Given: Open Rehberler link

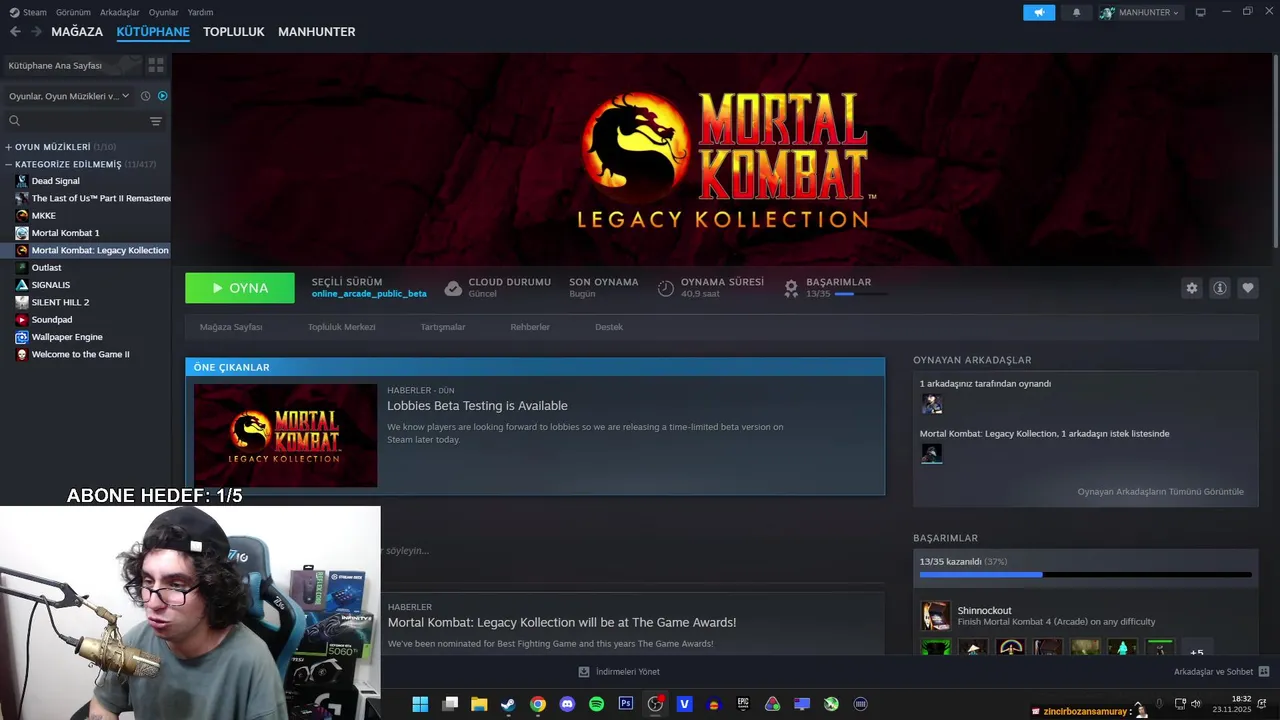Looking at the screenshot, I should tap(530, 327).
